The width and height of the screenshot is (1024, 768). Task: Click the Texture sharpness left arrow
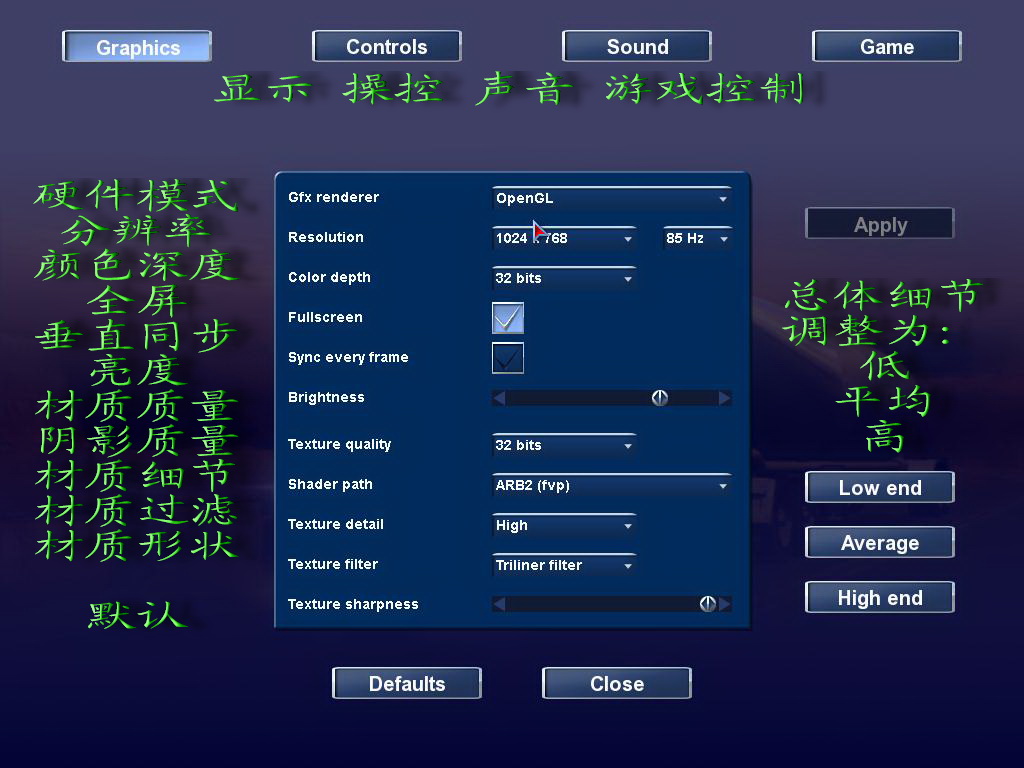coord(499,604)
